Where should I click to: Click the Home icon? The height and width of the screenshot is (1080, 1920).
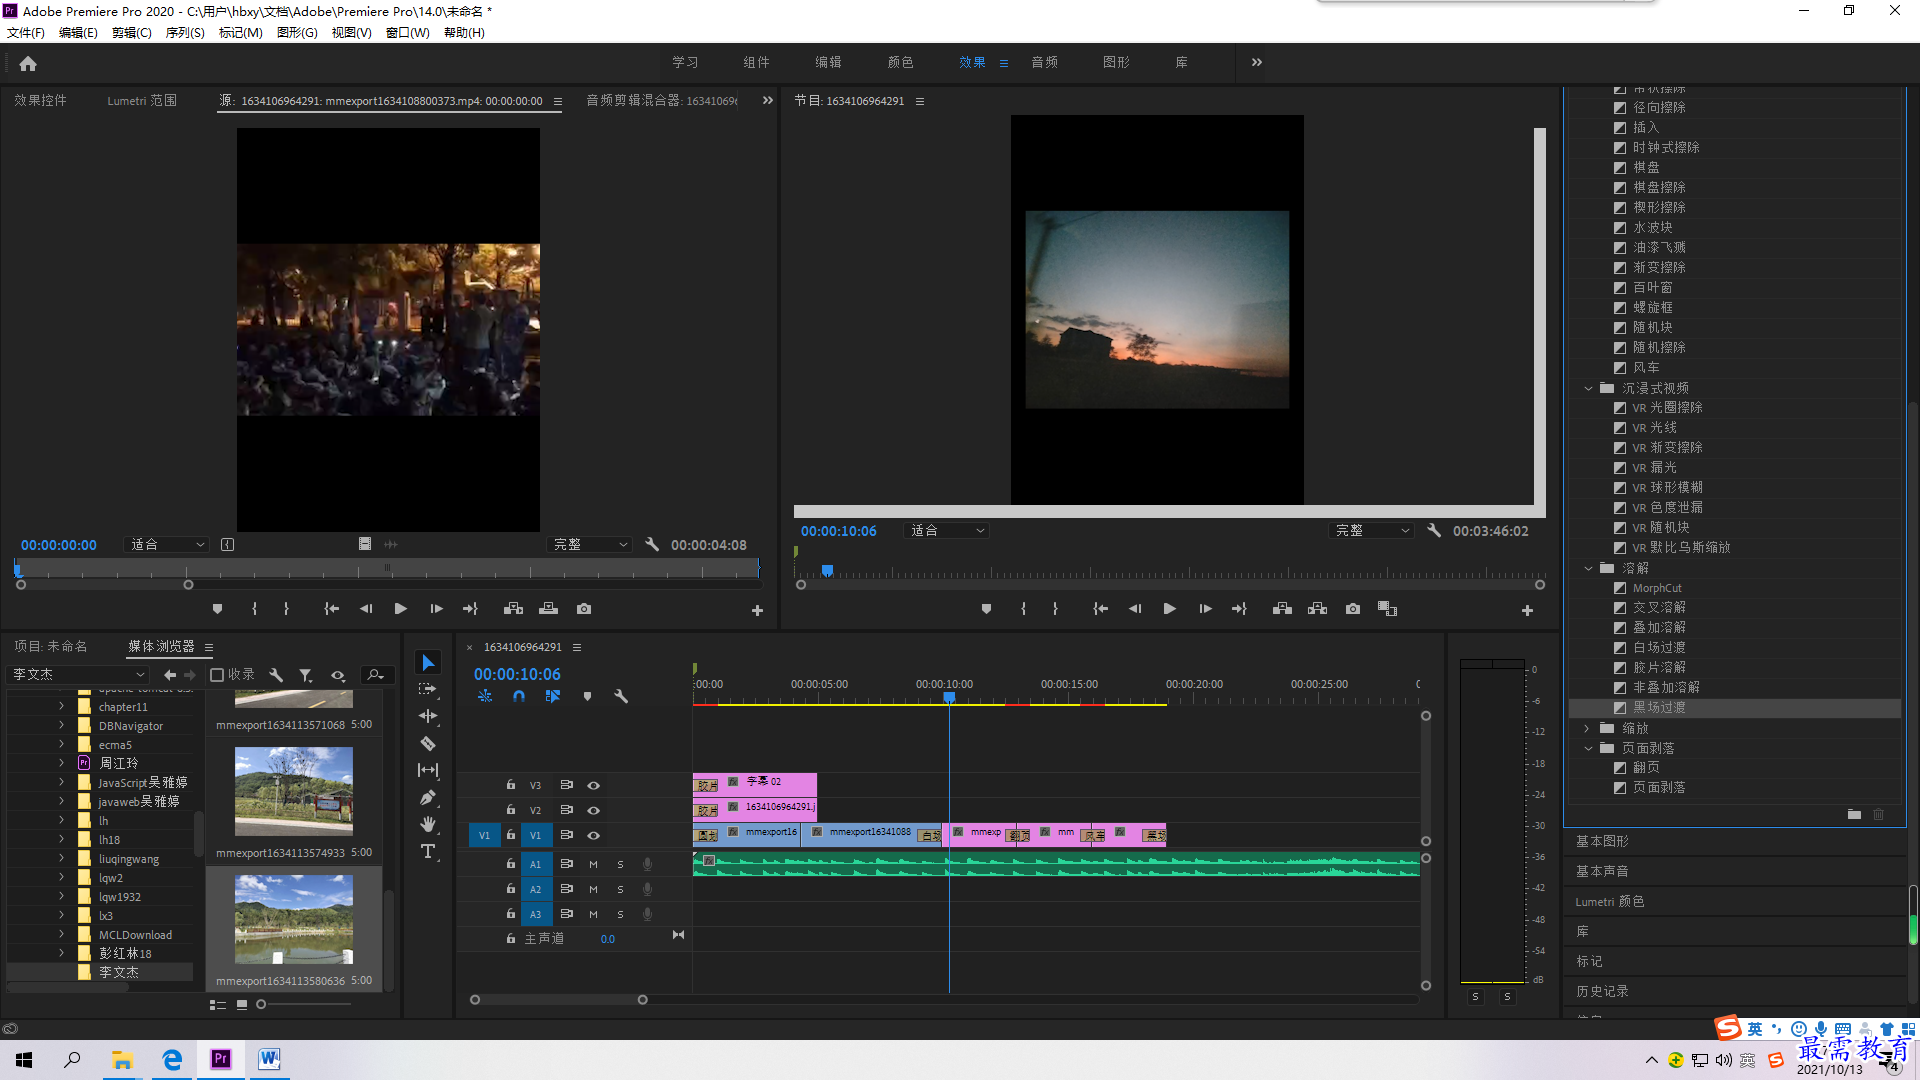pos(28,63)
